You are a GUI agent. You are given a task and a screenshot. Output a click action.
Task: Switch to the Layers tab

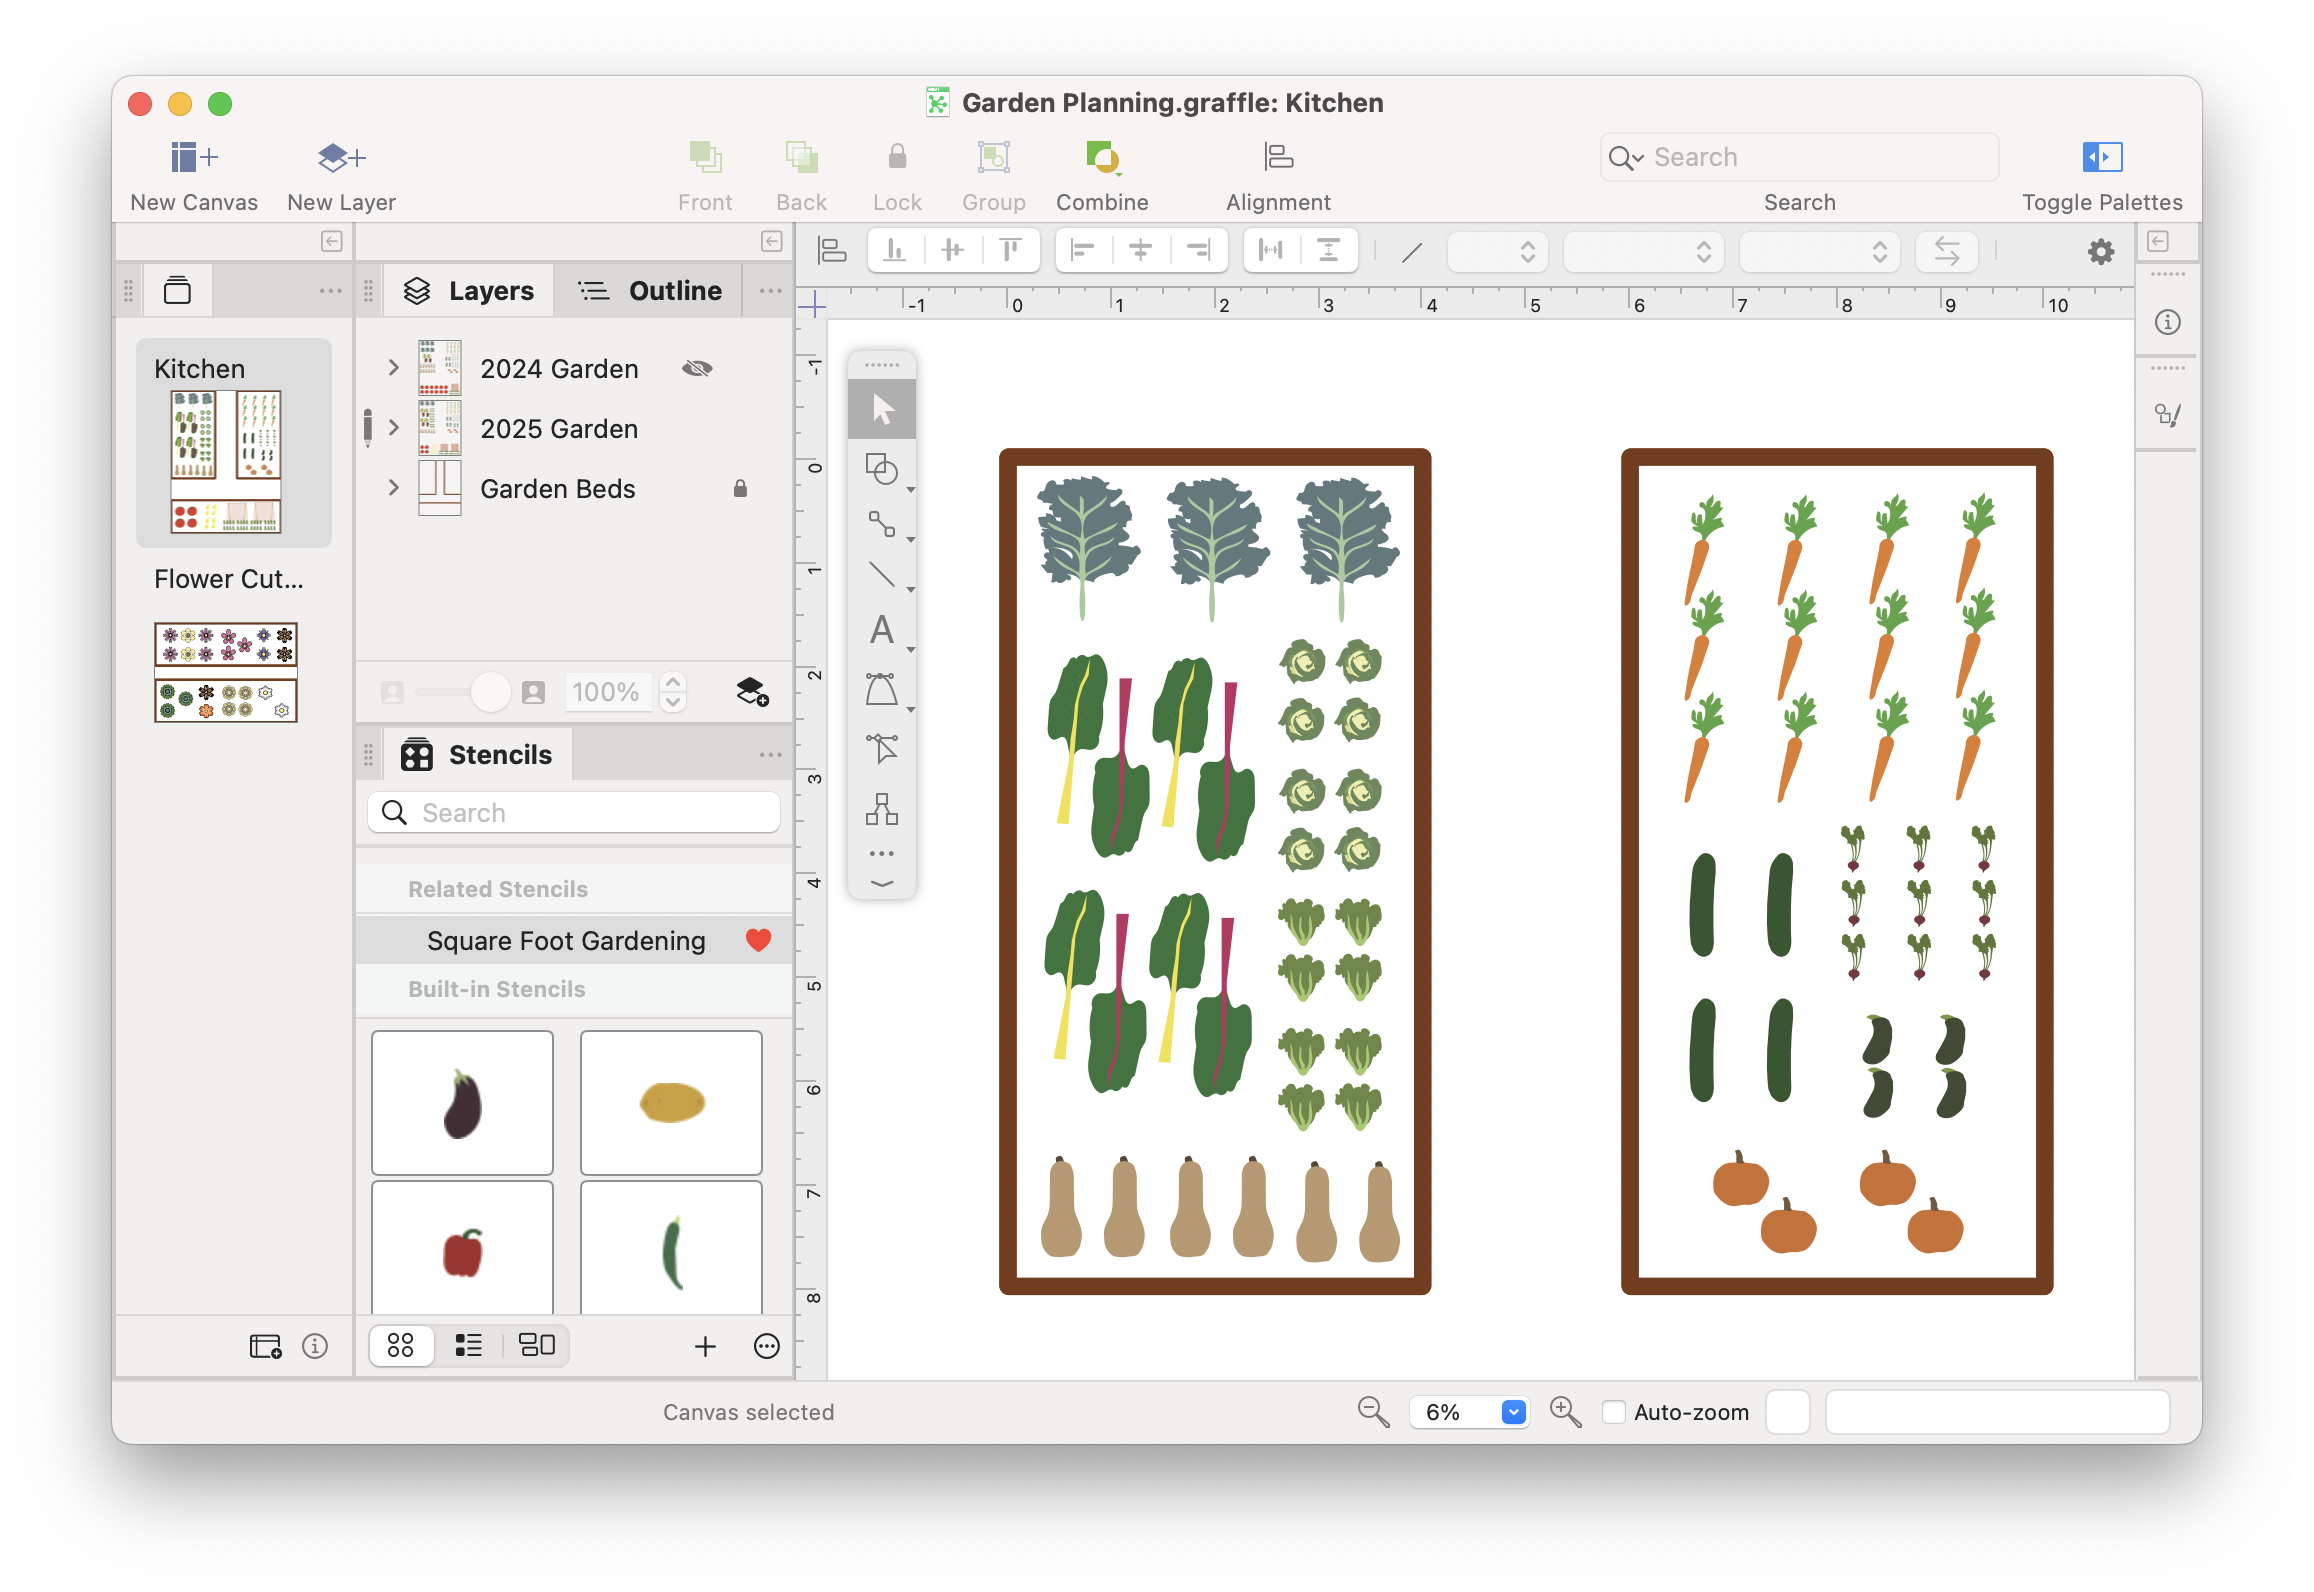point(469,291)
